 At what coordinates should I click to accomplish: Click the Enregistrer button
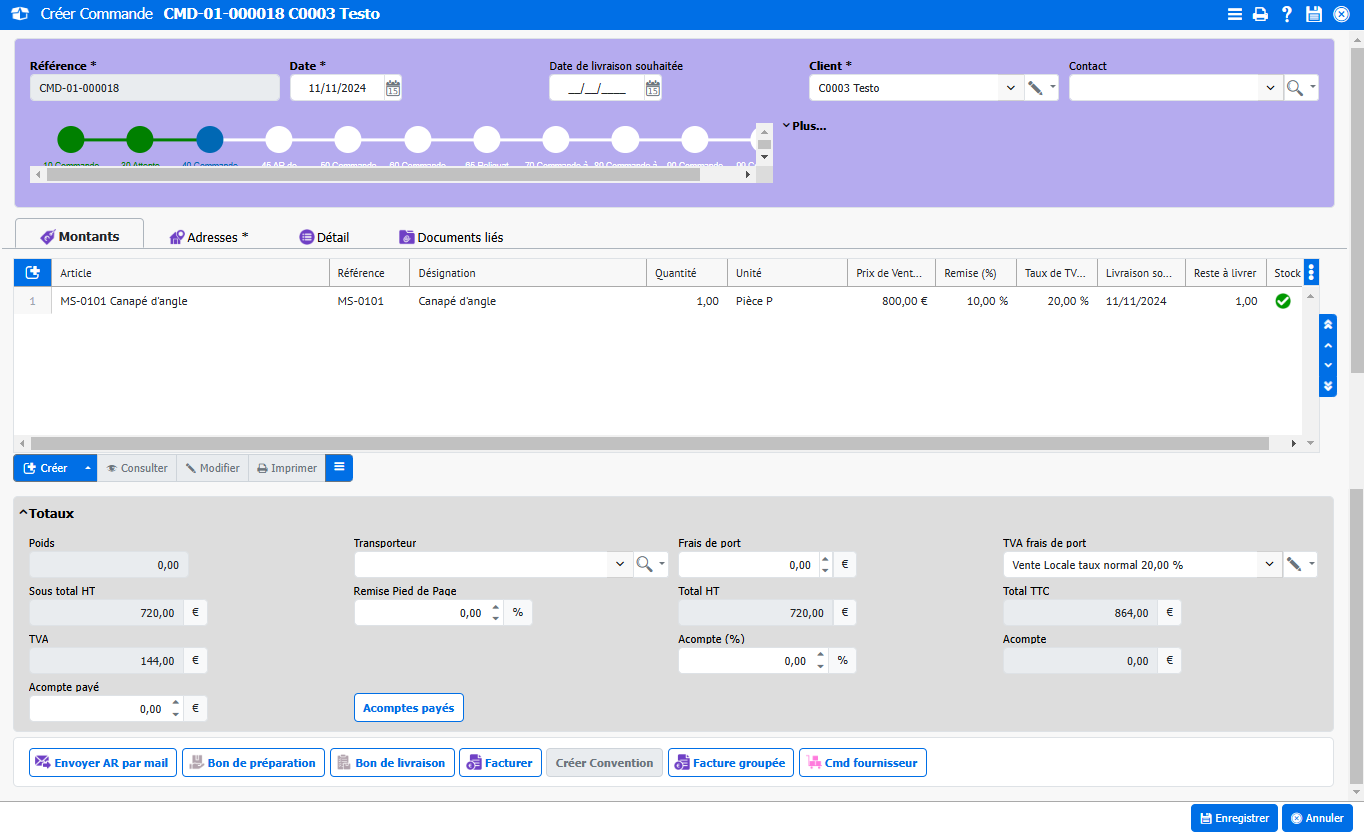(1234, 818)
